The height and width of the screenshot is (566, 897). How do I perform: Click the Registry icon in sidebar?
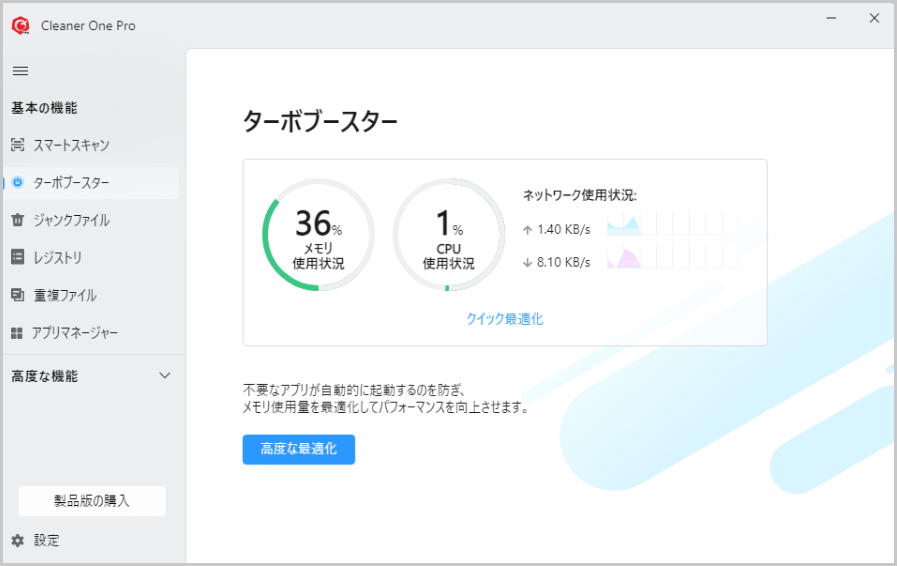[x=18, y=257]
